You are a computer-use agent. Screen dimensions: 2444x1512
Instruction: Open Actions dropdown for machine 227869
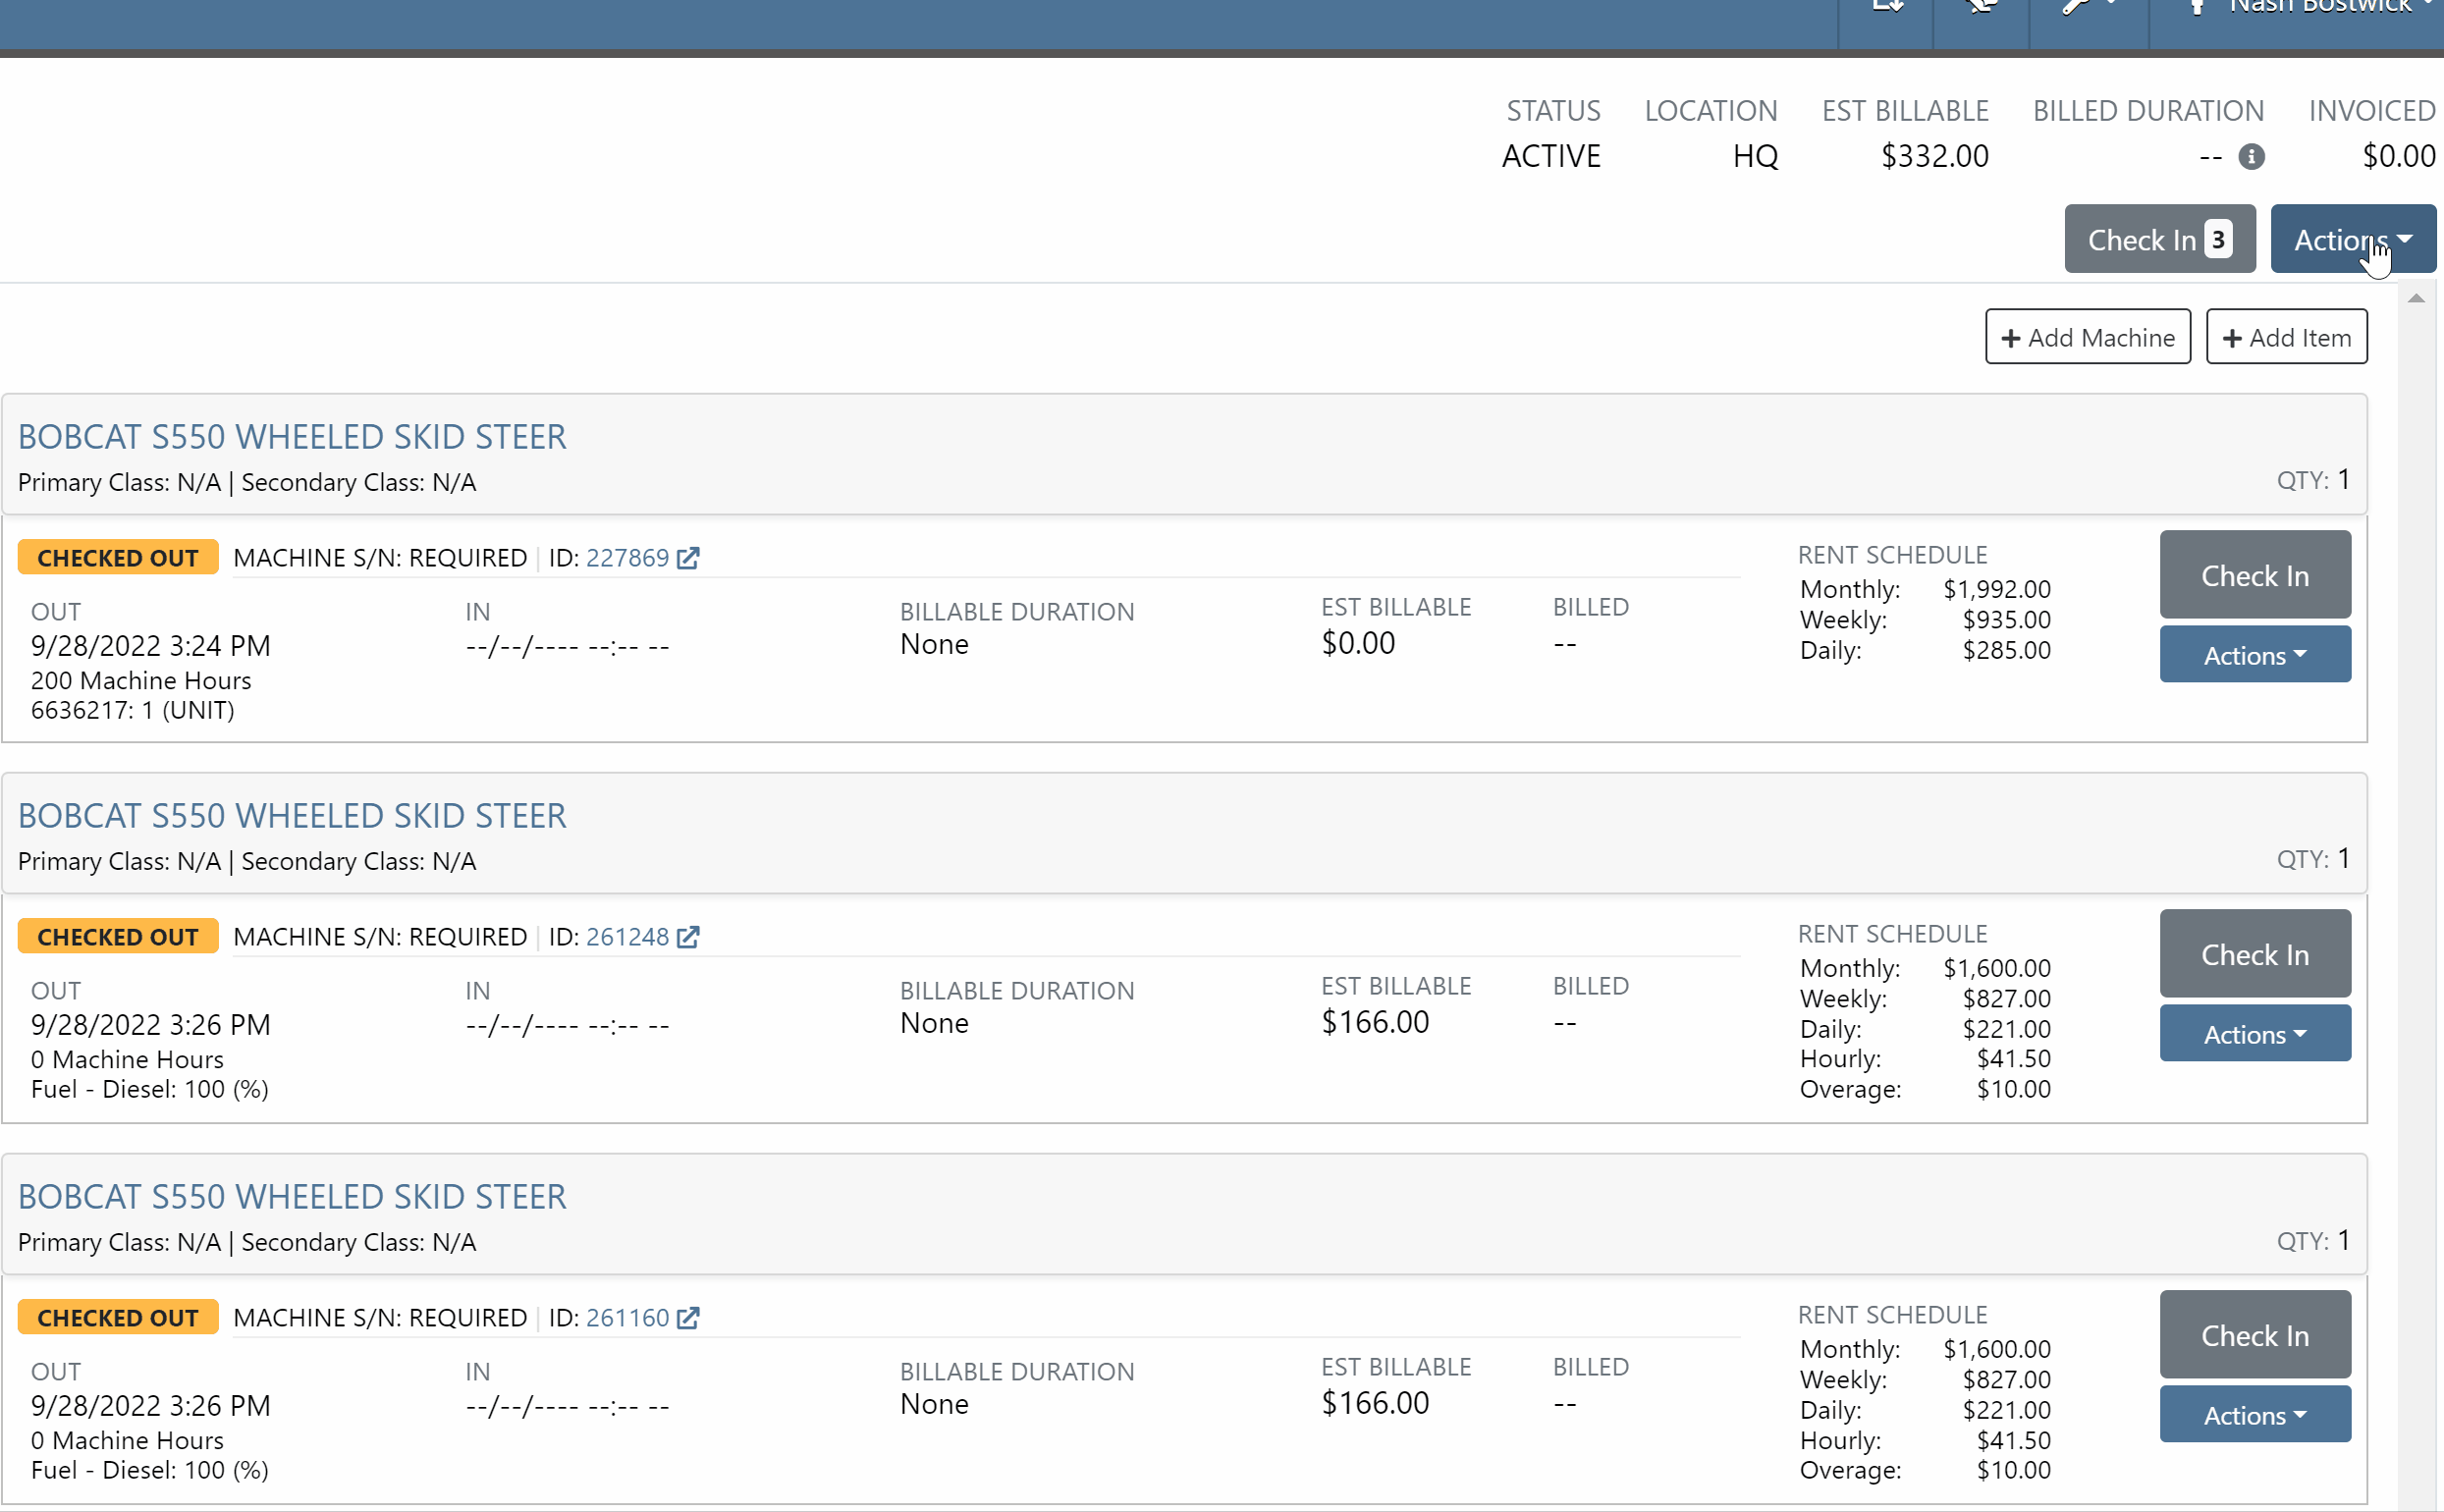point(2255,655)
